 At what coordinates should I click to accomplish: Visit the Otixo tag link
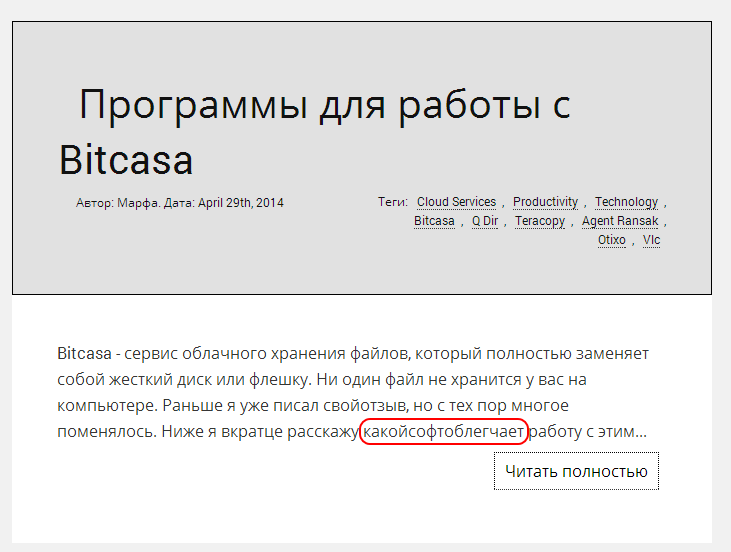point(612,240)
